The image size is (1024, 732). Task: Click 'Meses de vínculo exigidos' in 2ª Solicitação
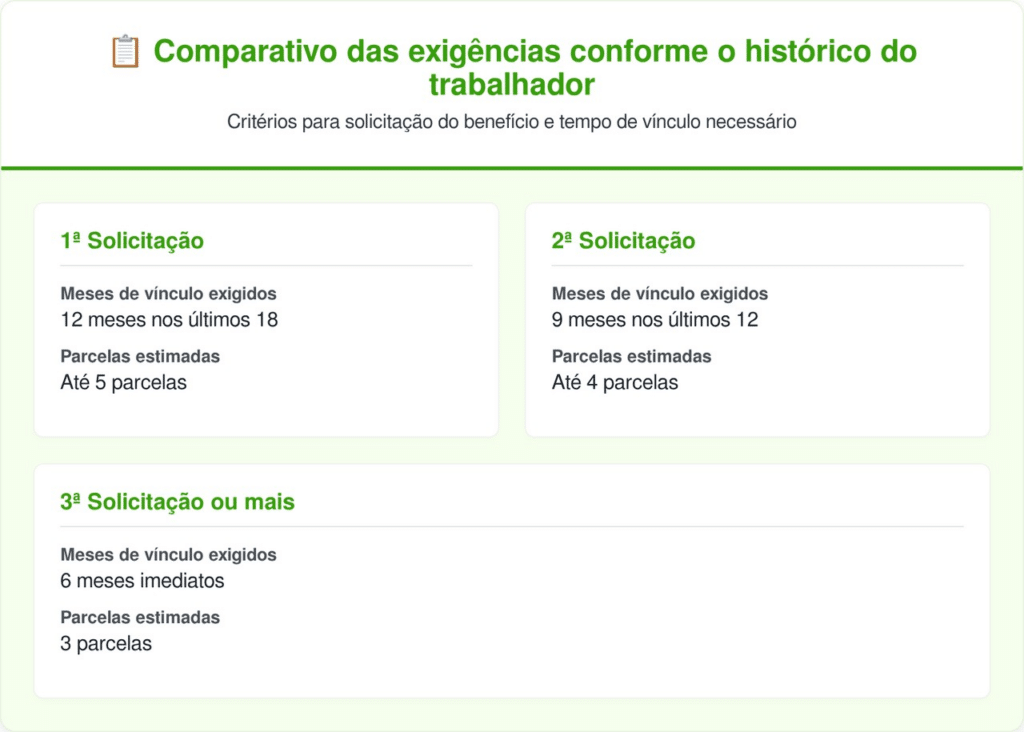point(660,294)
